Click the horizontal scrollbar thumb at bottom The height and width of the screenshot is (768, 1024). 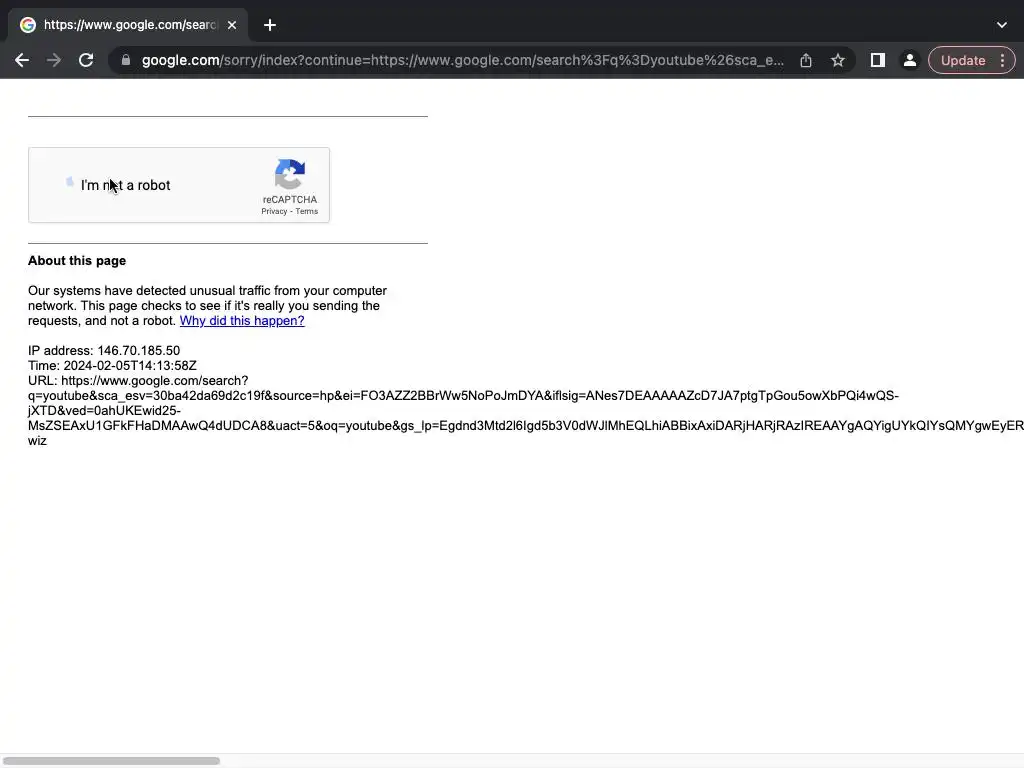pyautogui.click(x=112, y=761)
